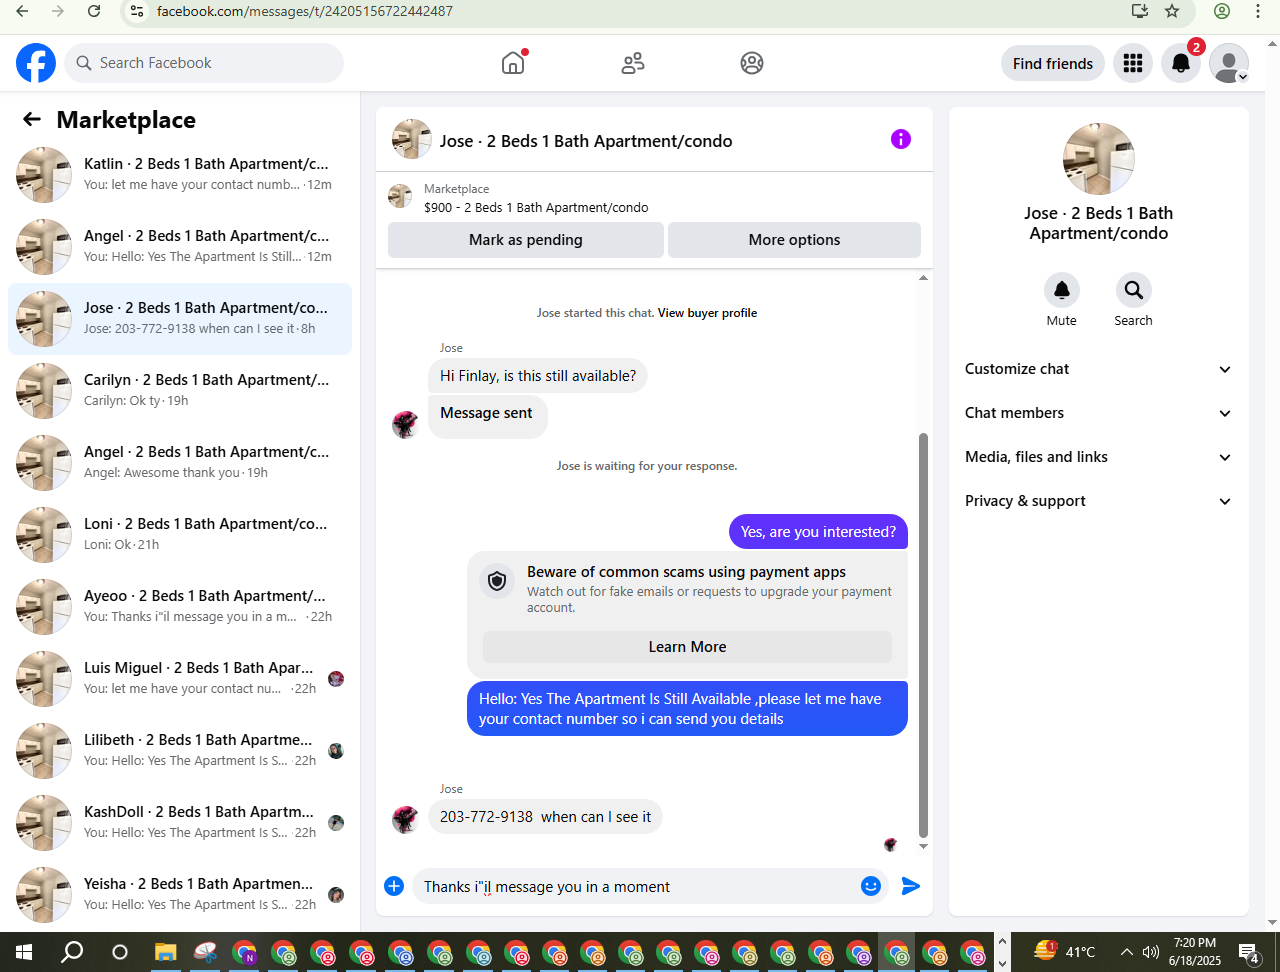Click the Find friends button

[x=1053, y=64]
